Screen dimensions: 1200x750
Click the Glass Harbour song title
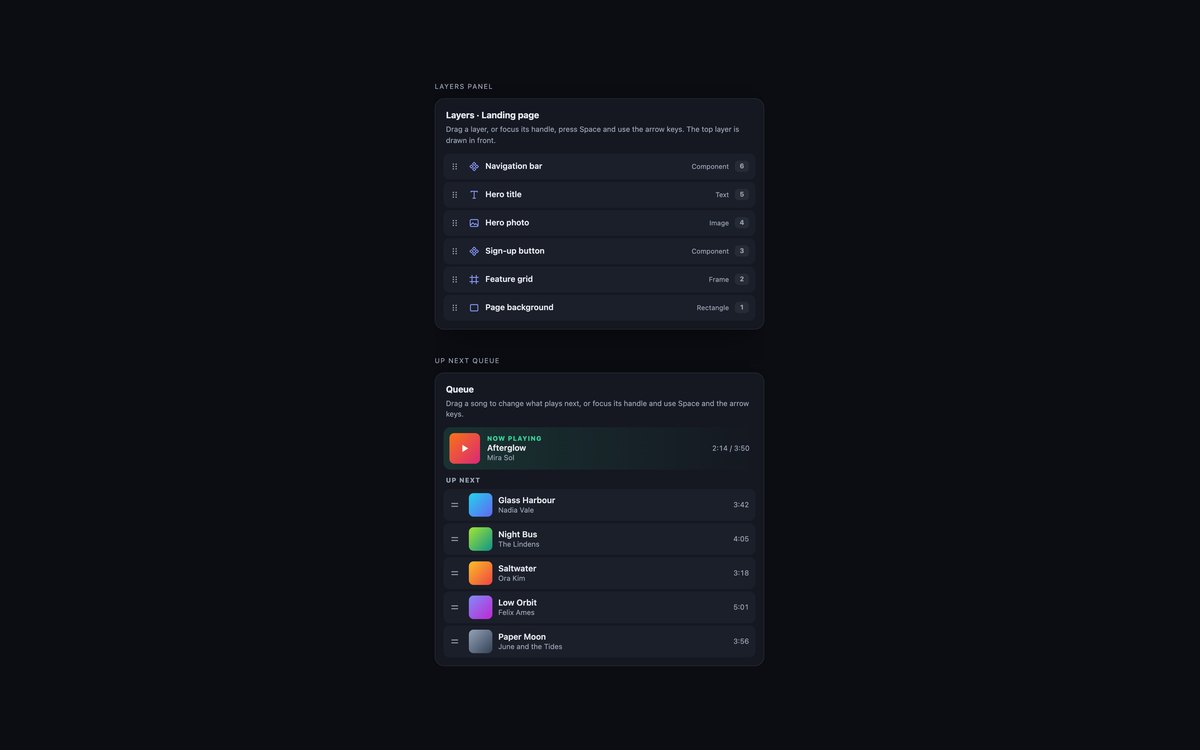[527, 500]
